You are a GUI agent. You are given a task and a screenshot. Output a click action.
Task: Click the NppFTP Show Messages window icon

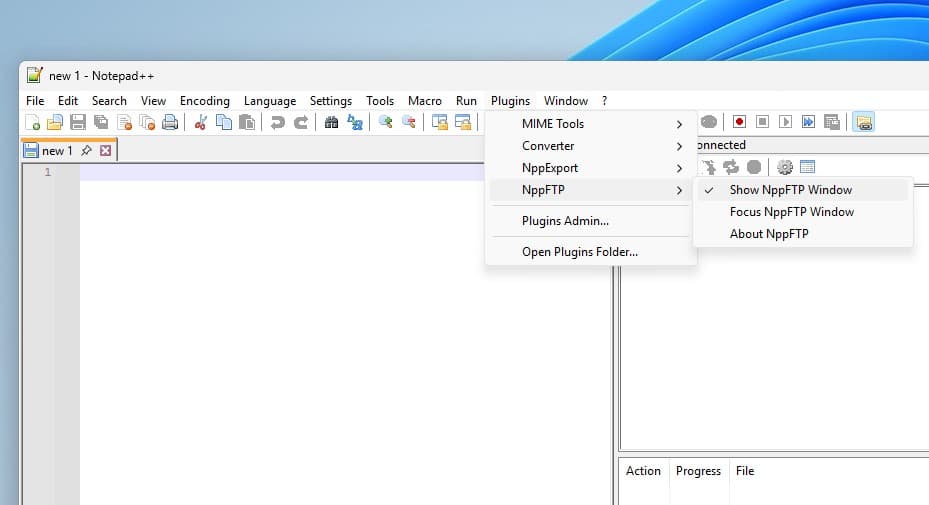808,167
